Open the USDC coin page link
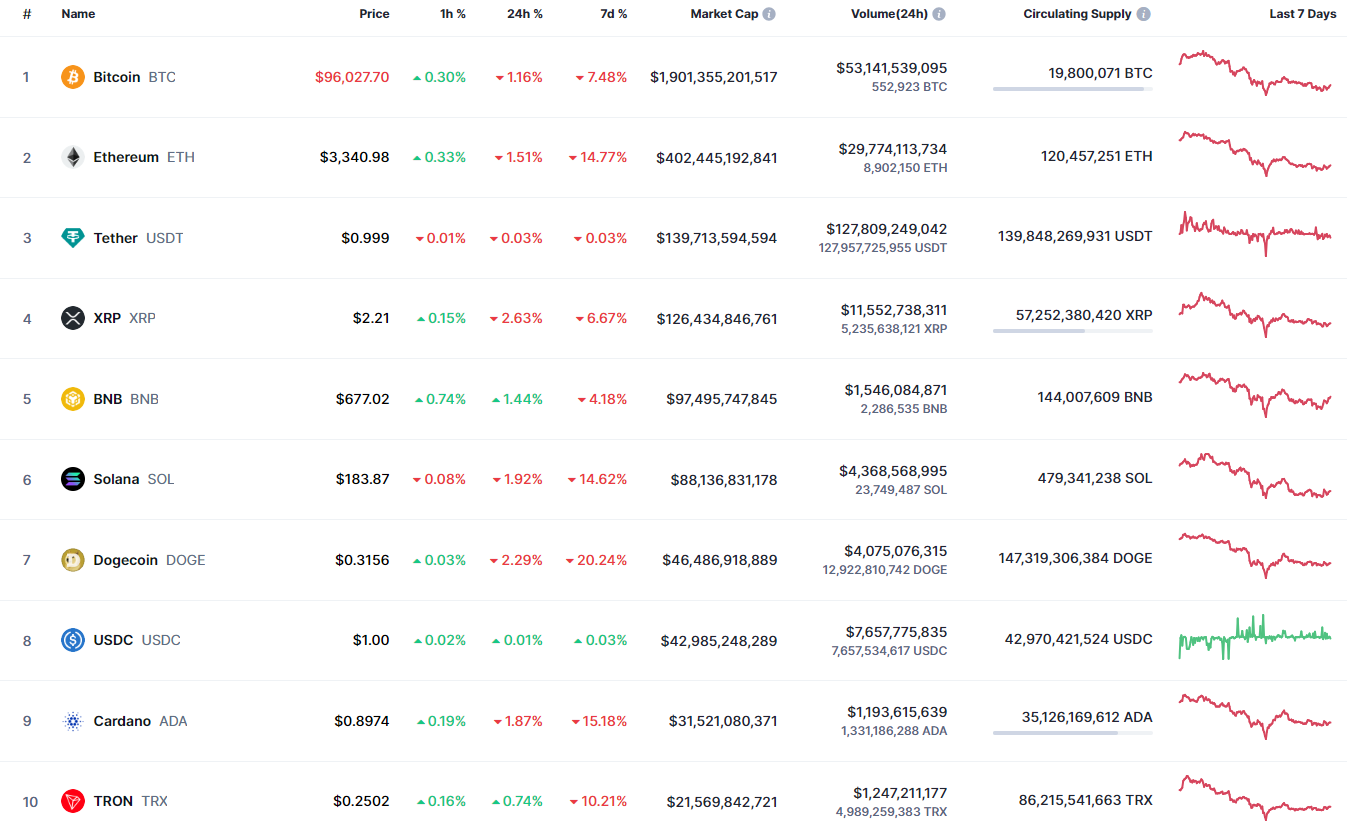The image size is (1360, 836). [136, 640]
